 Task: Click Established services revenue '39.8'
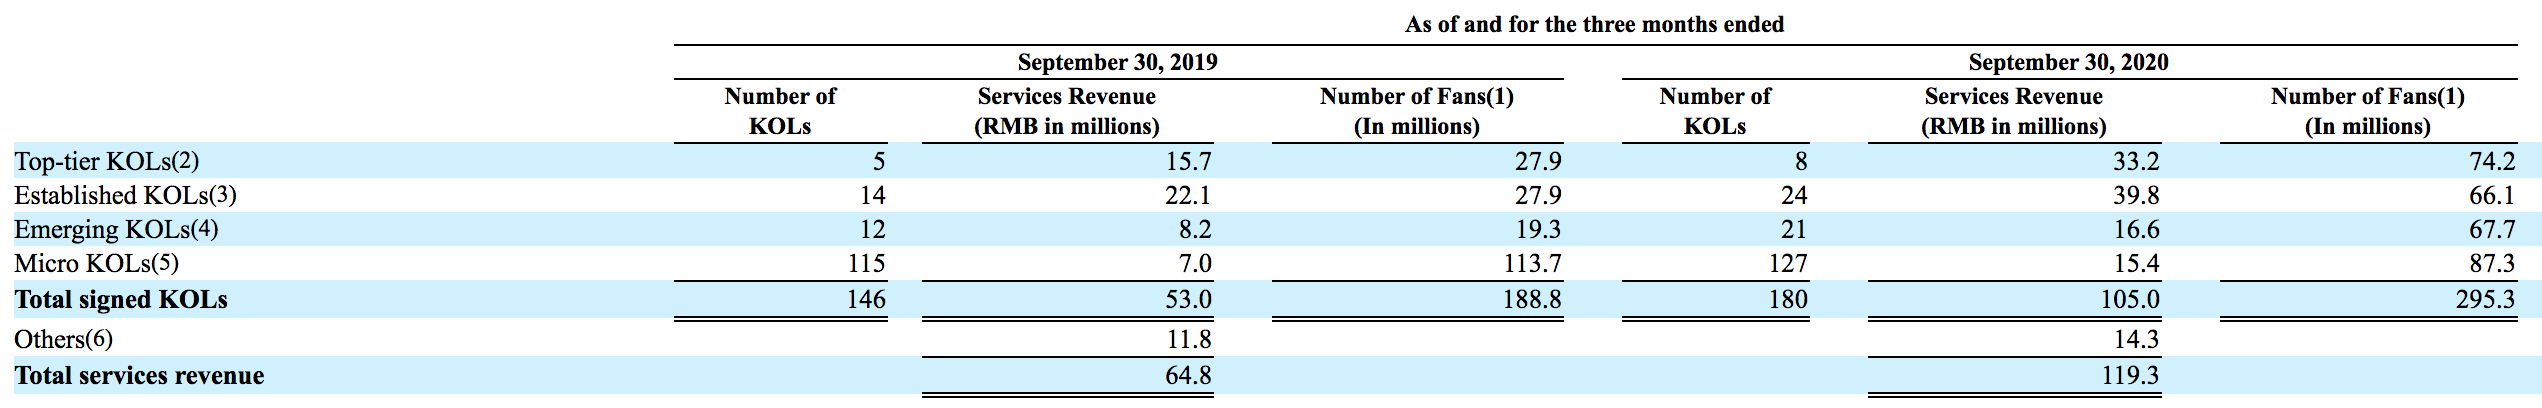[2135, 195]
